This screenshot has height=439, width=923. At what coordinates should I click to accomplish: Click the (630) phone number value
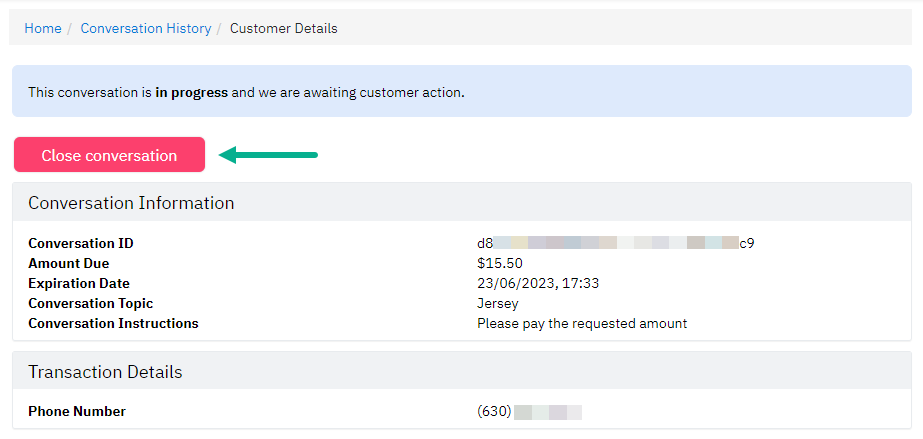tap(529, 411)
